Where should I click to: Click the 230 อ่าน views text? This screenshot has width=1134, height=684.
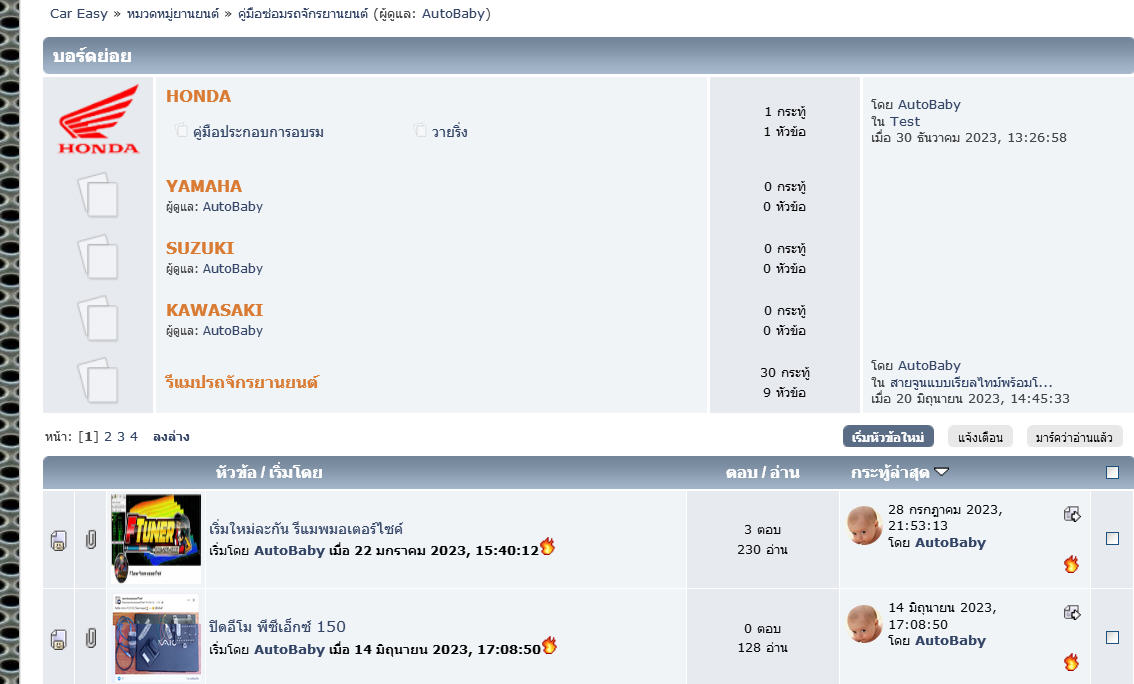(x=762, y=550)
